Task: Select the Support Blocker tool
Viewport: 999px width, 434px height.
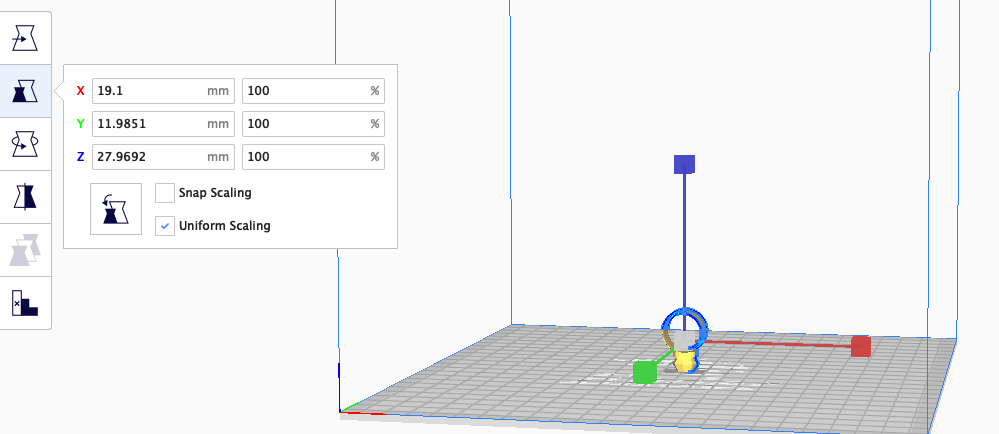Action: click(x=25, y=303)
